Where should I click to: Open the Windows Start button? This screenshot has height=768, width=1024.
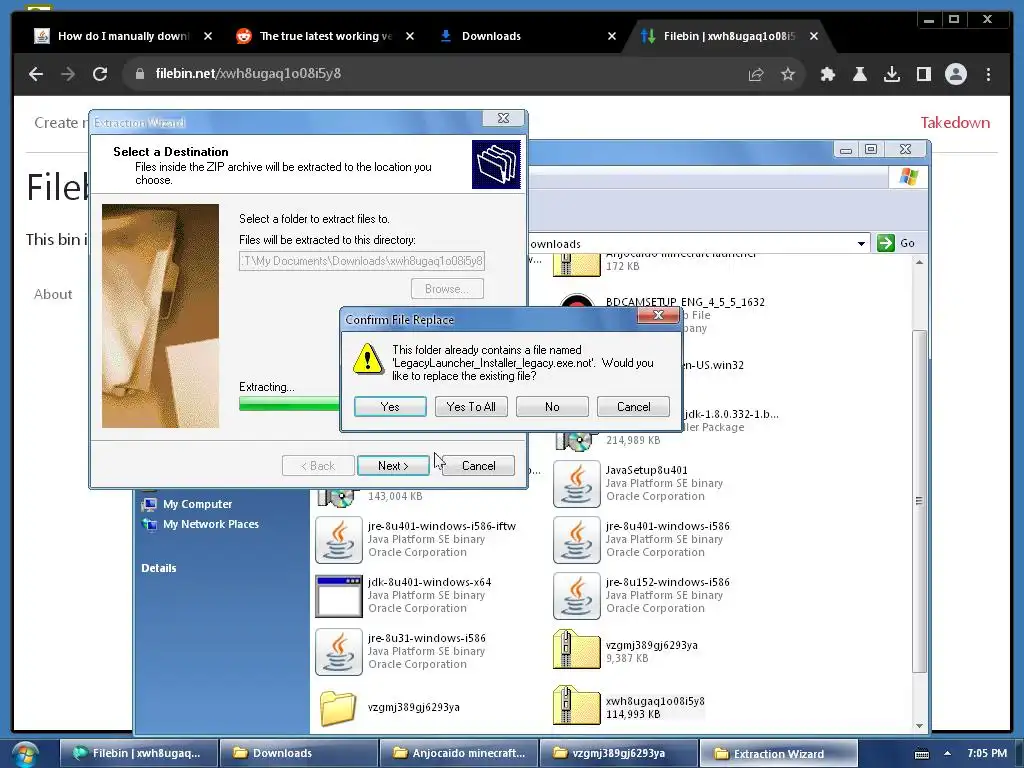pyautogui.click(x=25, y=754)
